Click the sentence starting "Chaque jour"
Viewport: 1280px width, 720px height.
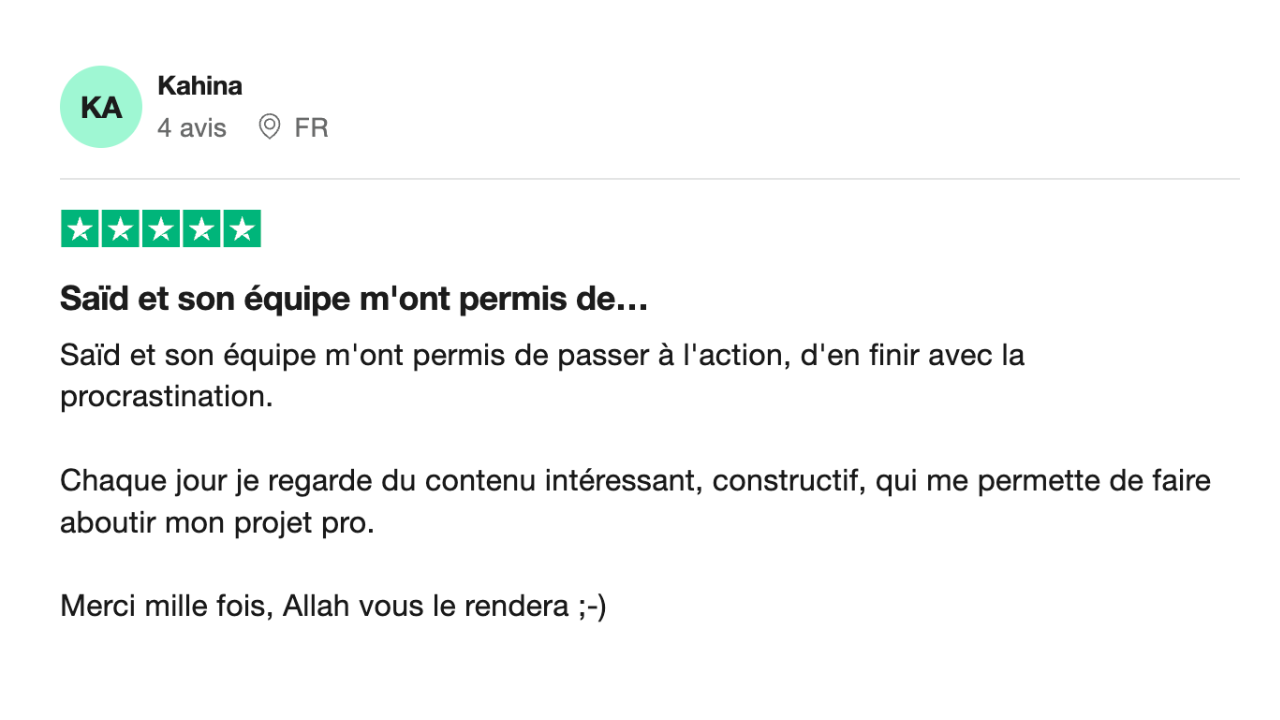(x=635, y=481)
